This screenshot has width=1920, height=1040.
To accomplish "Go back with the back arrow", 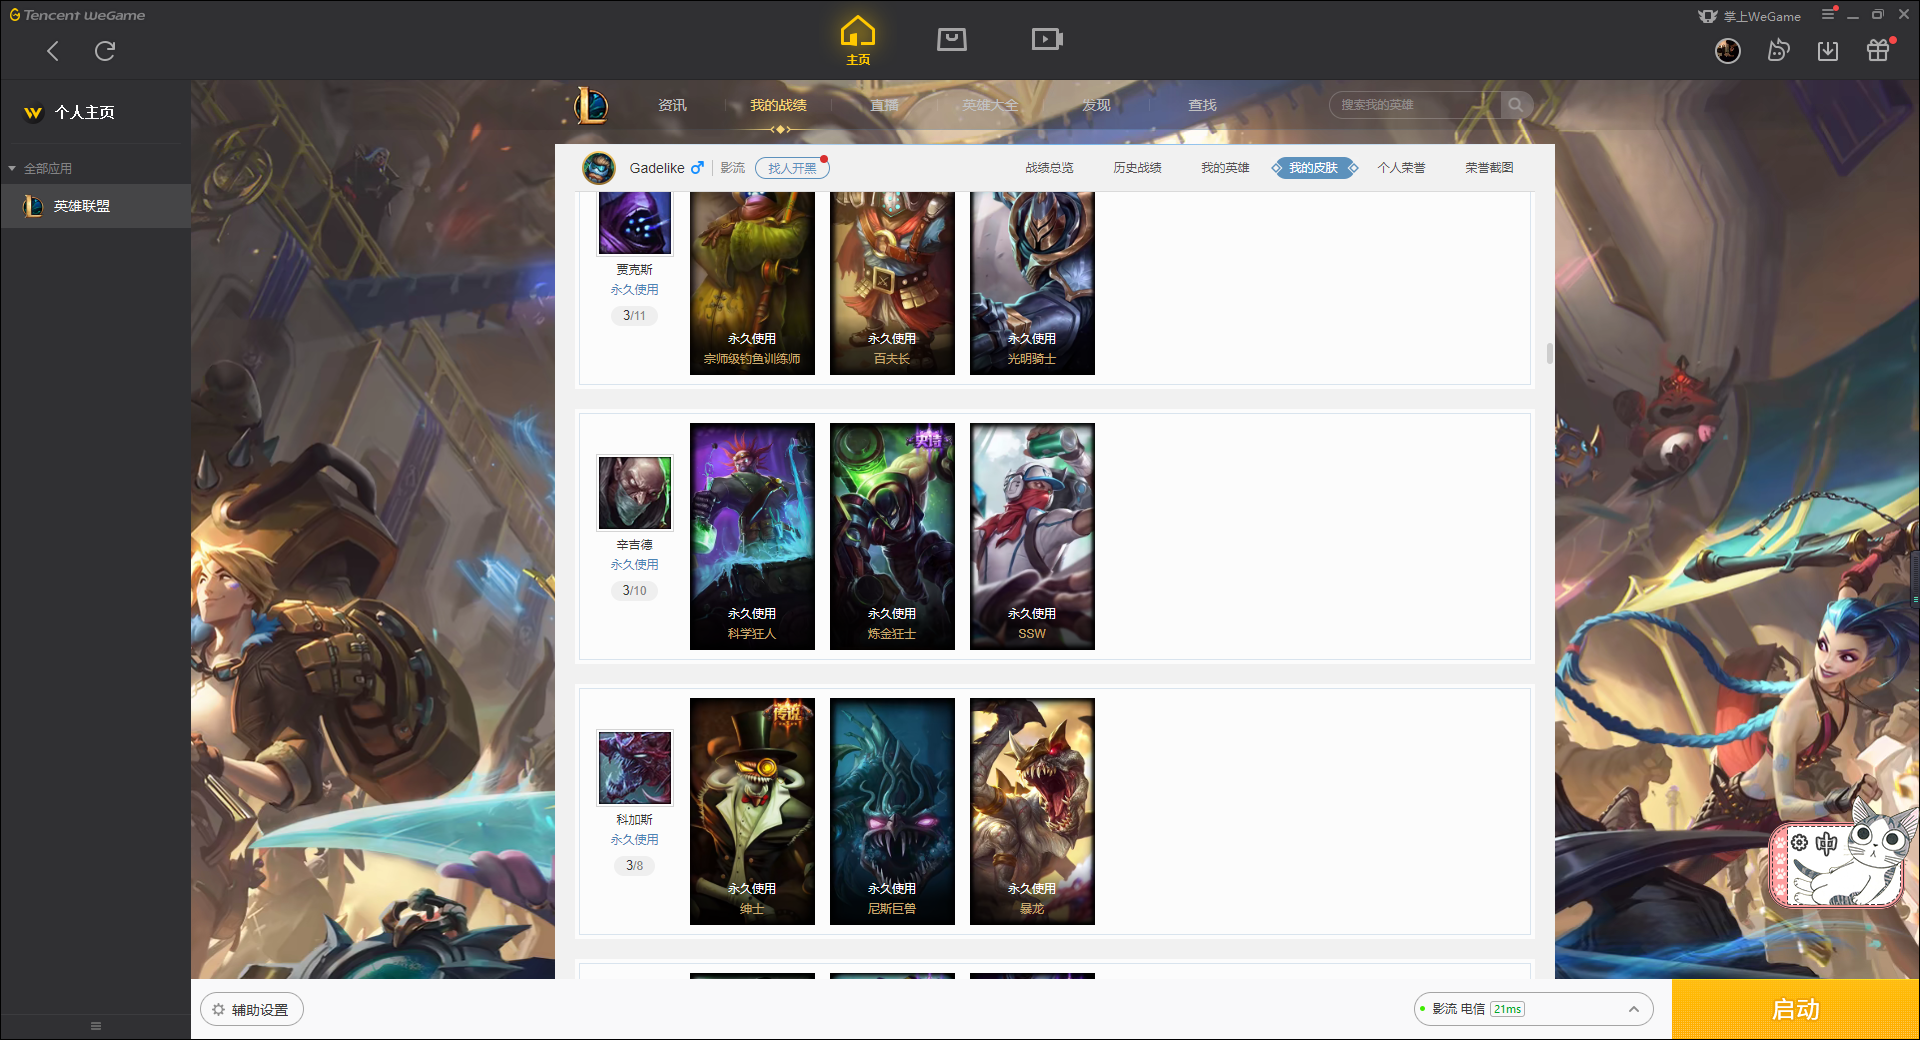I will coord(53,51).
